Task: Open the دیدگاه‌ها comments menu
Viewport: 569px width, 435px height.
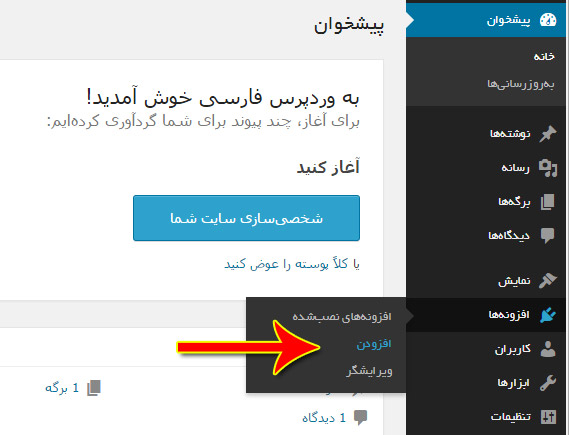Action: 487,236
